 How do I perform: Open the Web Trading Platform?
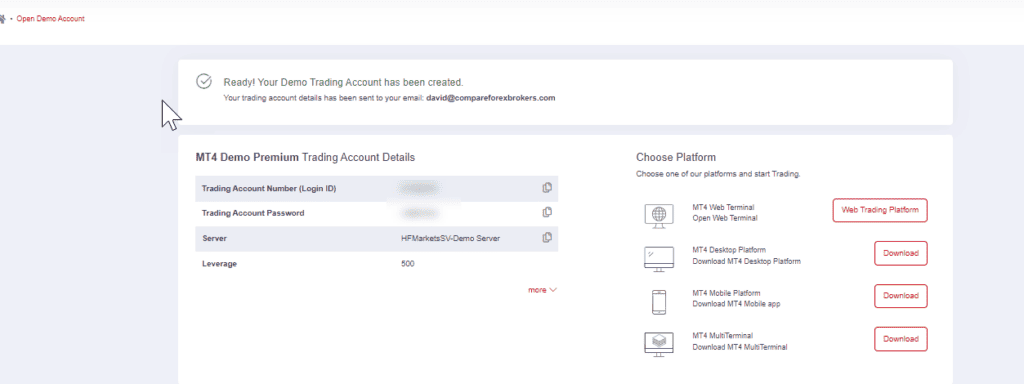880,210
